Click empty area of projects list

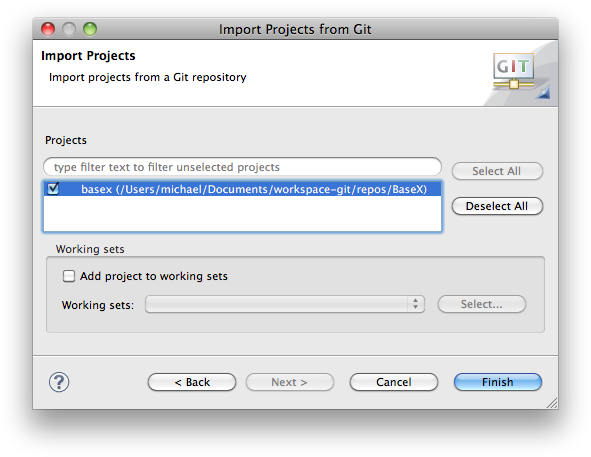tap(242, 213)
